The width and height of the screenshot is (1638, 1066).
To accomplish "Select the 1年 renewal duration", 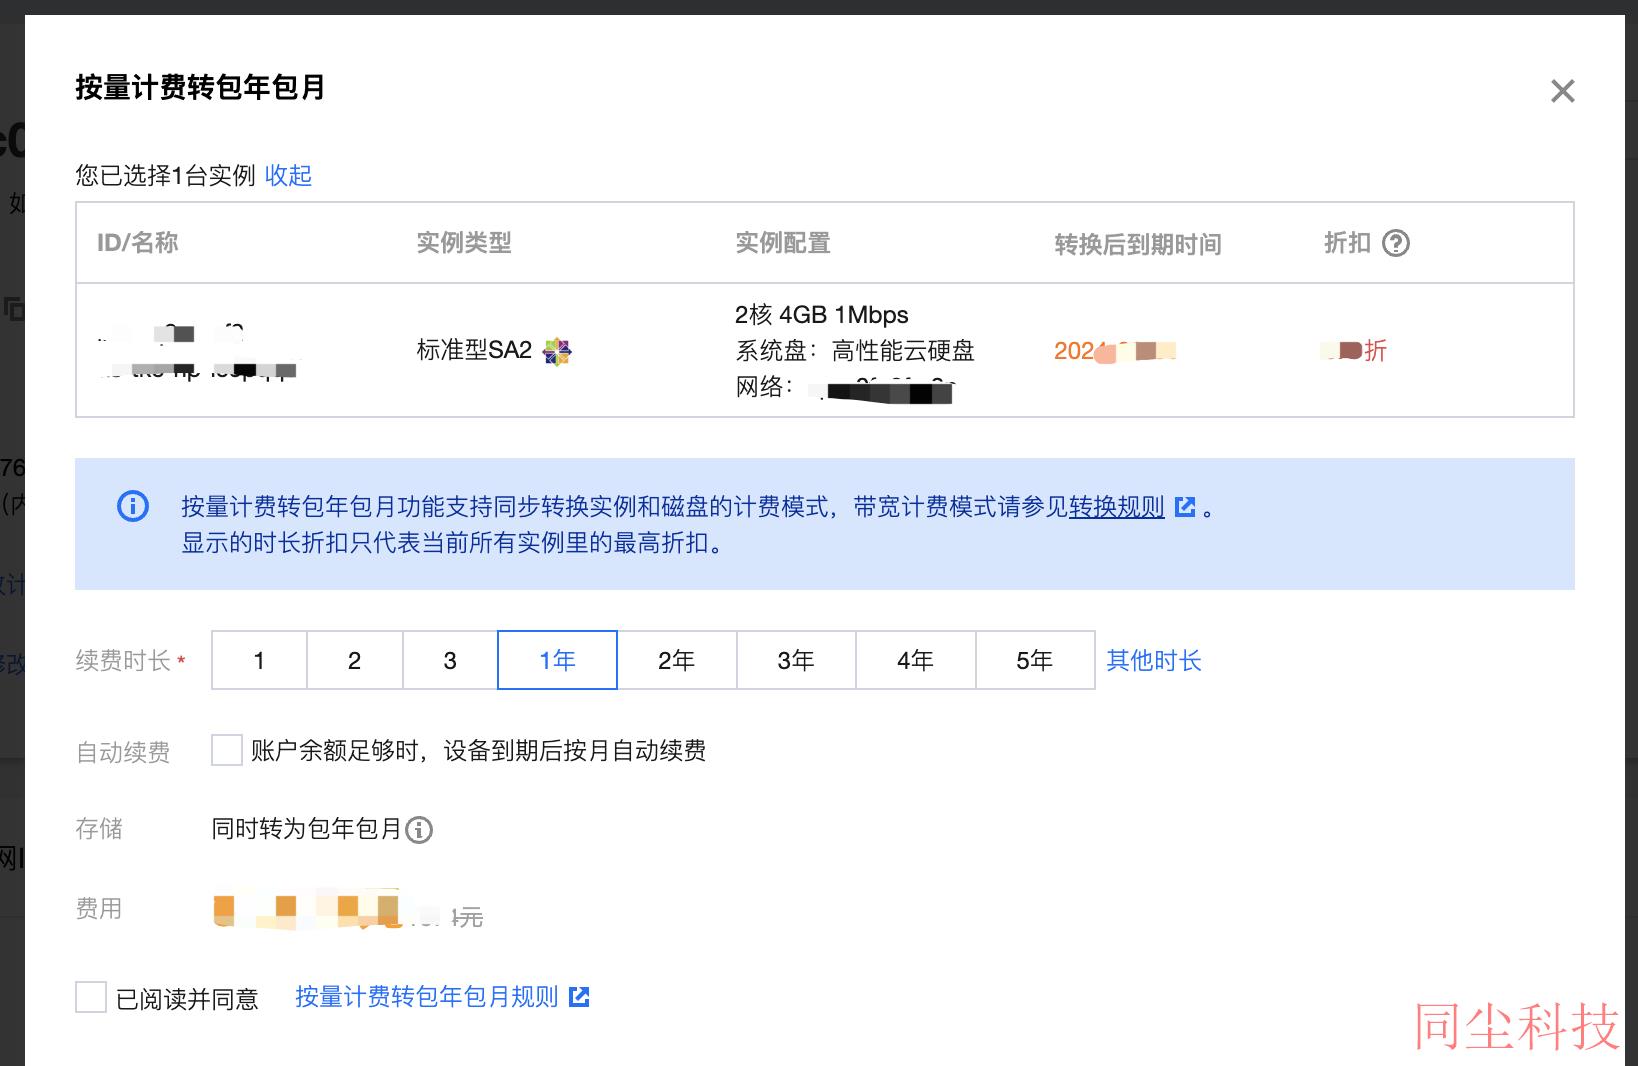I will coord(557,660).
